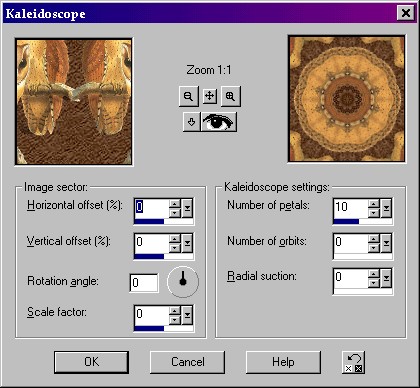Screen dimensions: 420x388
Task: Click the Vertical offset value field
Action: pos(152,244)
